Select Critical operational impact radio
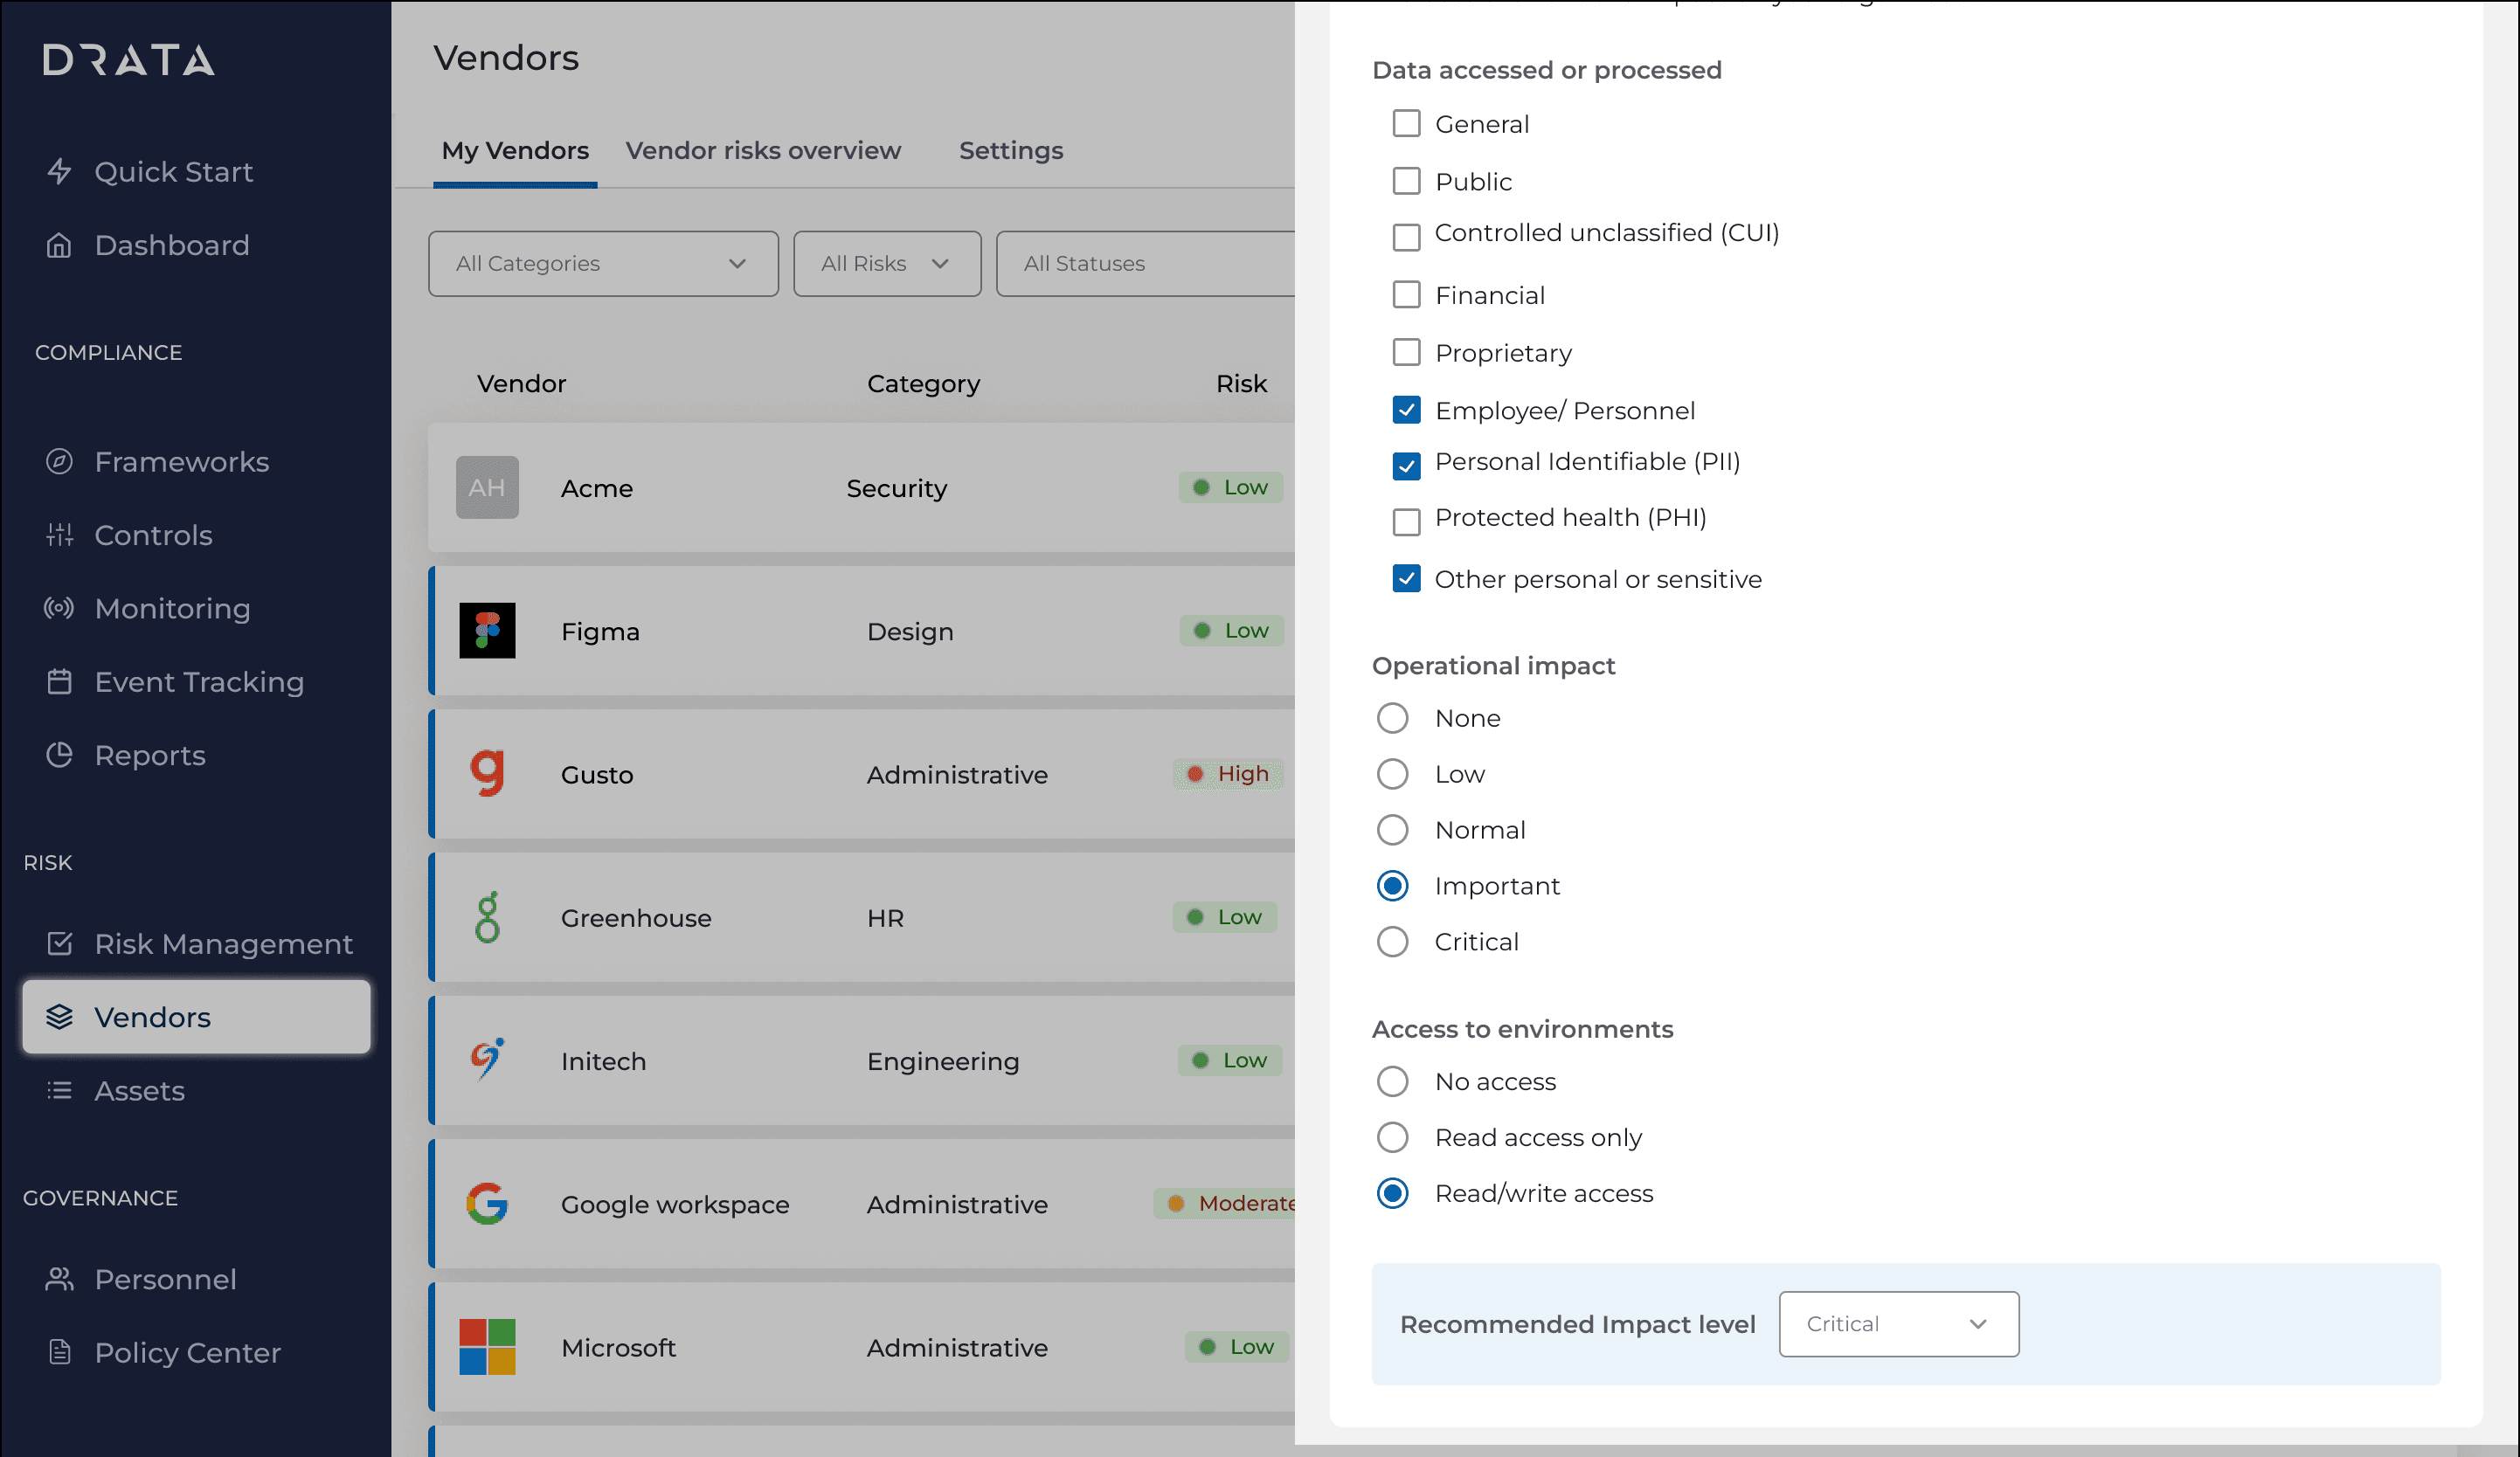Screen dimensions: 2520x1457 pyautogui.click(x=1392, y=942)
